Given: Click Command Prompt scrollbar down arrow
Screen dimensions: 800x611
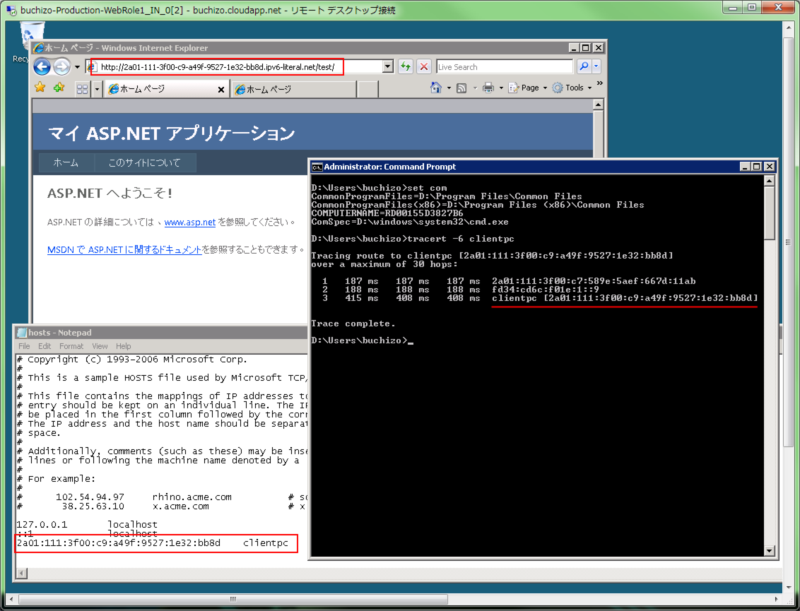Looking at the screenshot, I should click(x=769, y=551).
